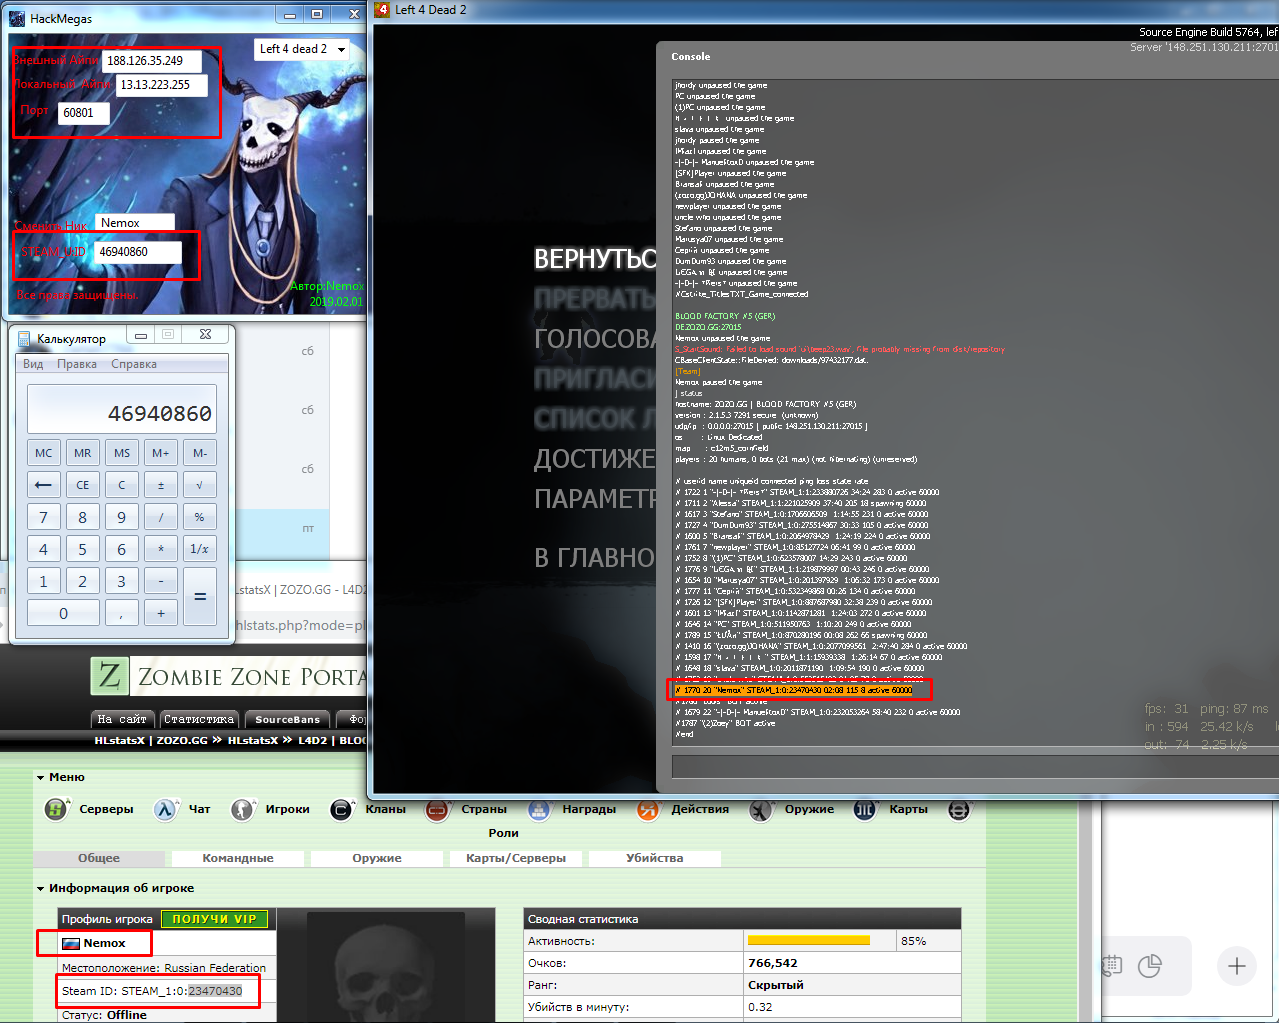Click the SourceBans navigation button
1279x1023 pixels.
pos(288,719)
